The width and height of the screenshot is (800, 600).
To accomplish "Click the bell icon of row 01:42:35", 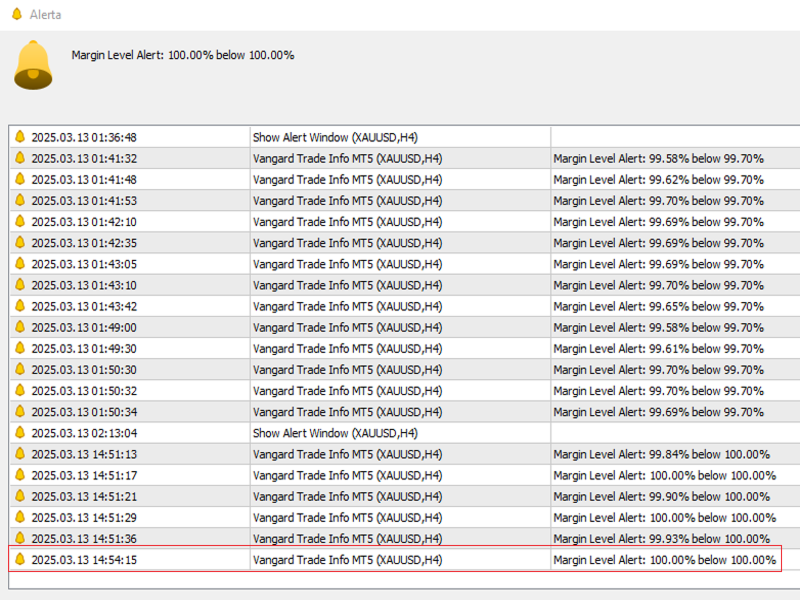I will (20, 242).
